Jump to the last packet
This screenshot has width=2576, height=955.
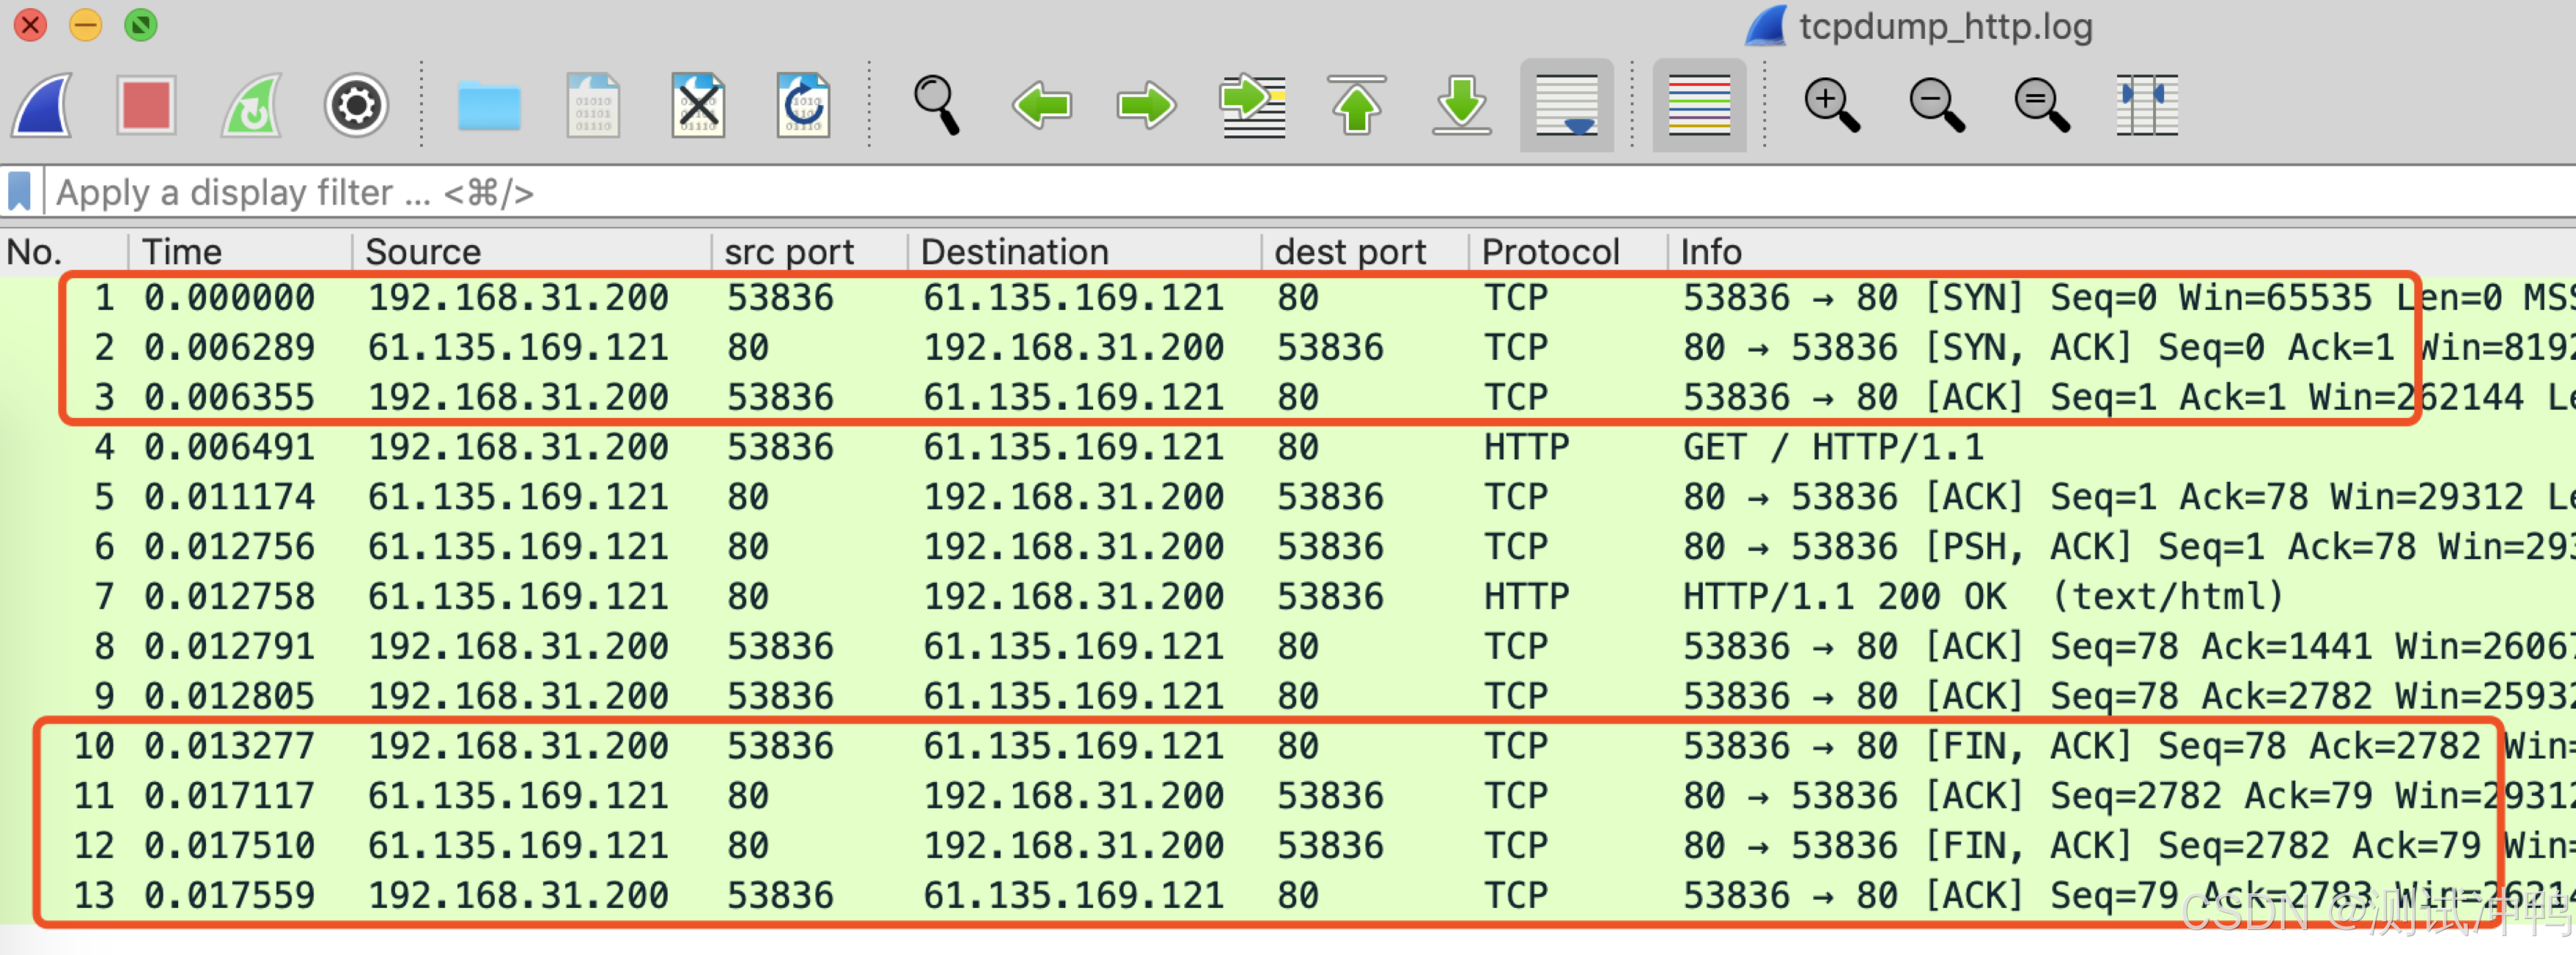tap(1462, 105)
